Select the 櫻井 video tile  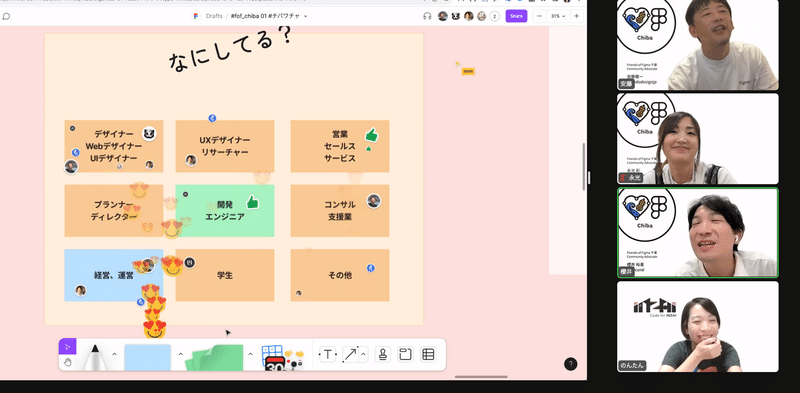[x=698, y=233]
